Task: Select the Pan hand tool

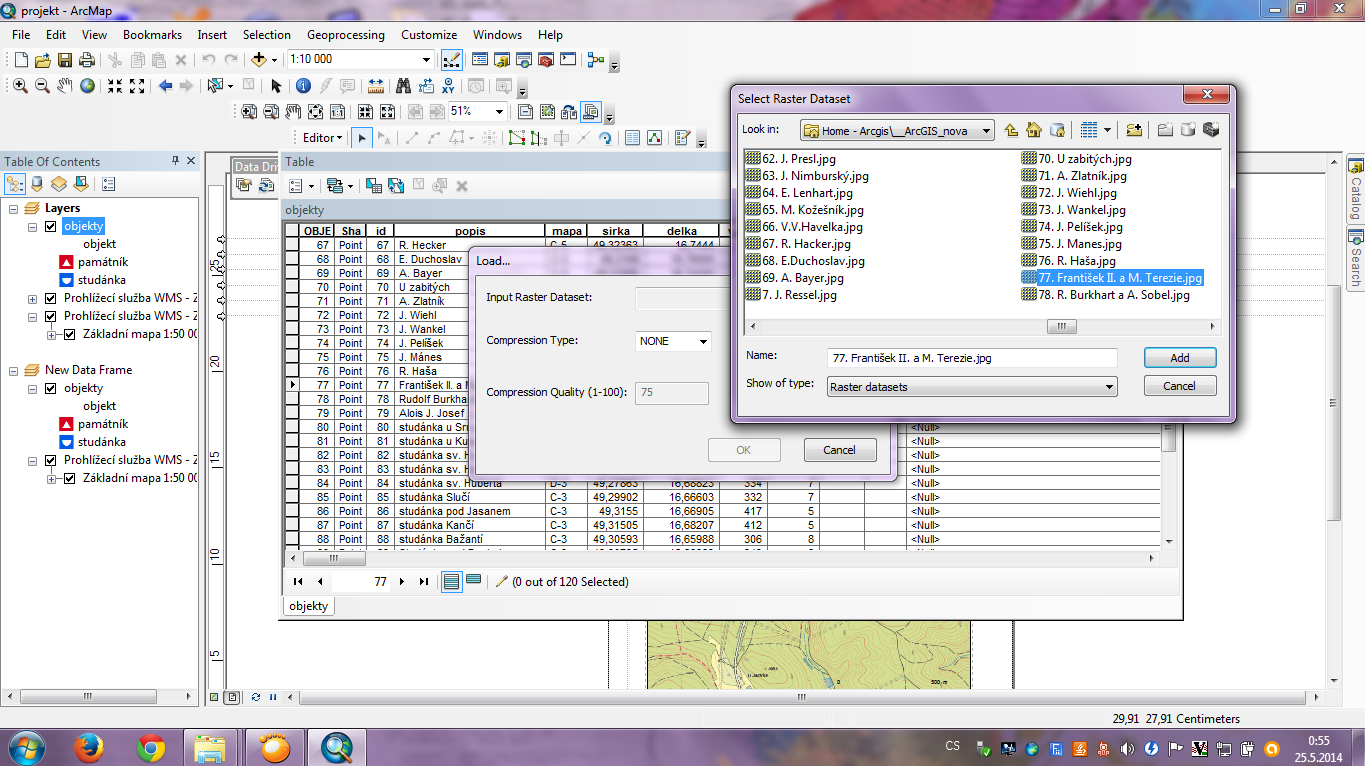Action: point(65,86)
